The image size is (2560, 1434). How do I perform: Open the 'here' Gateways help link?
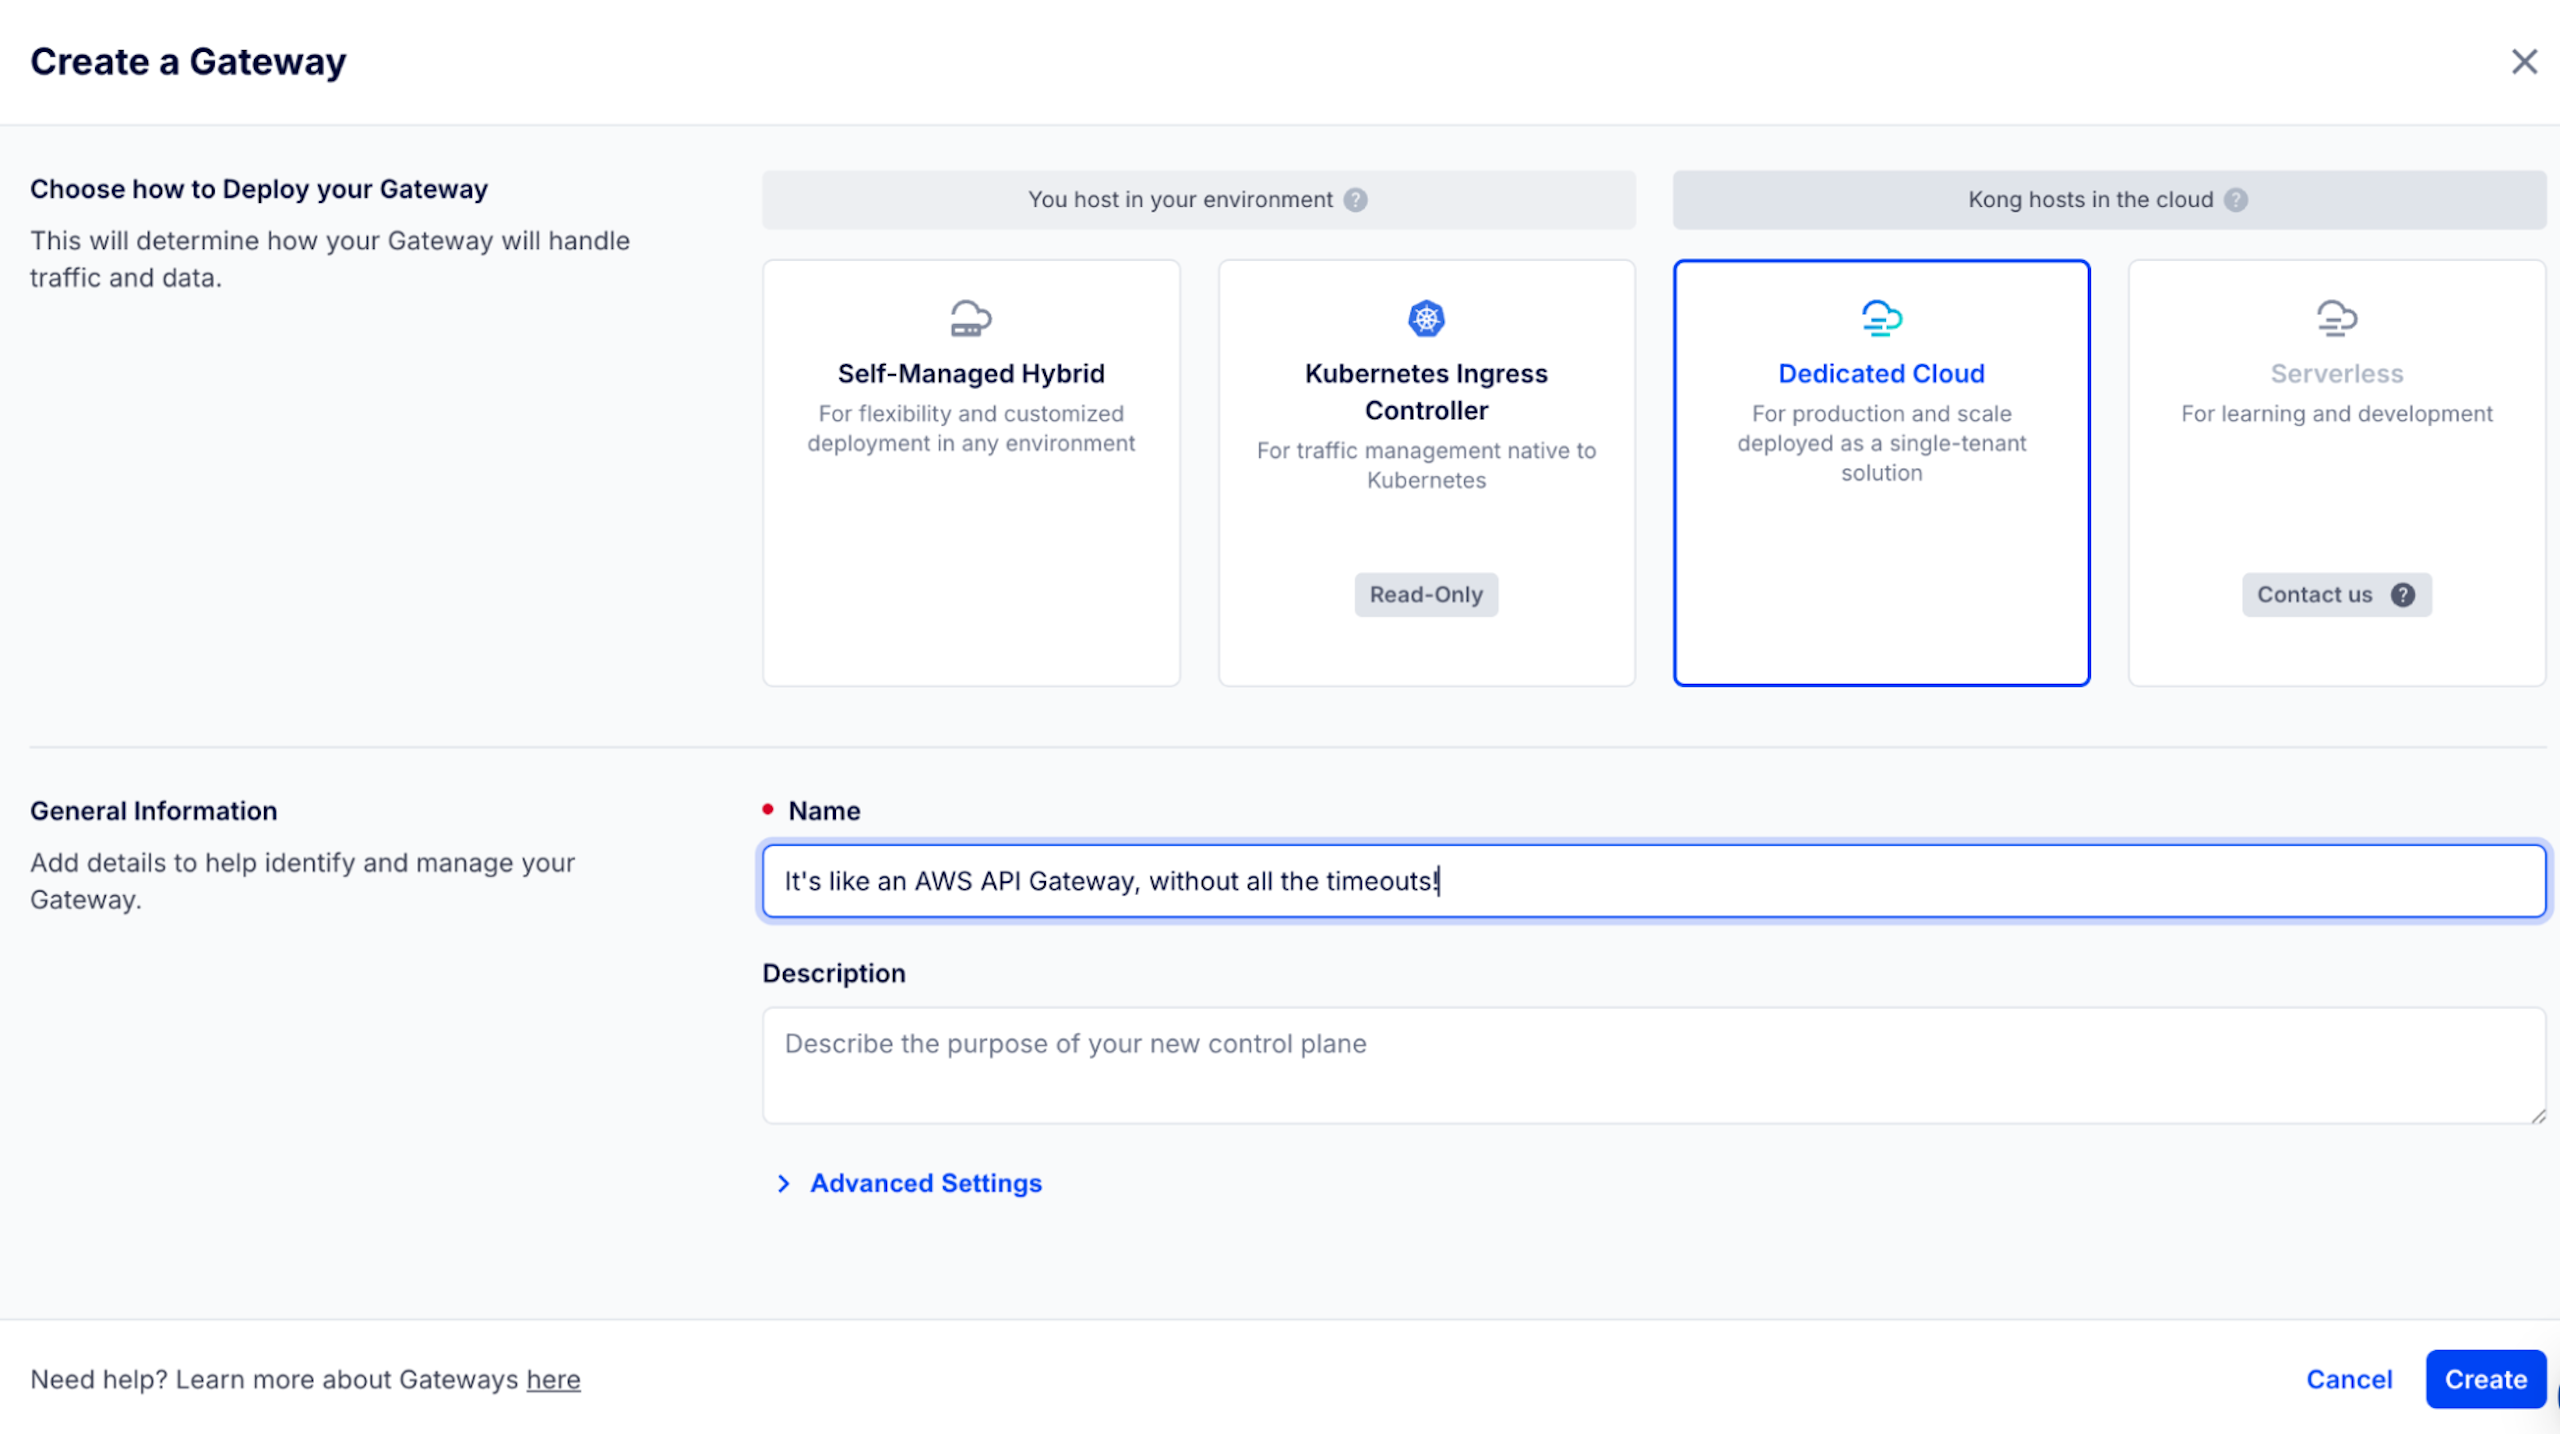pyautogui.click(x=553, y=1379)
